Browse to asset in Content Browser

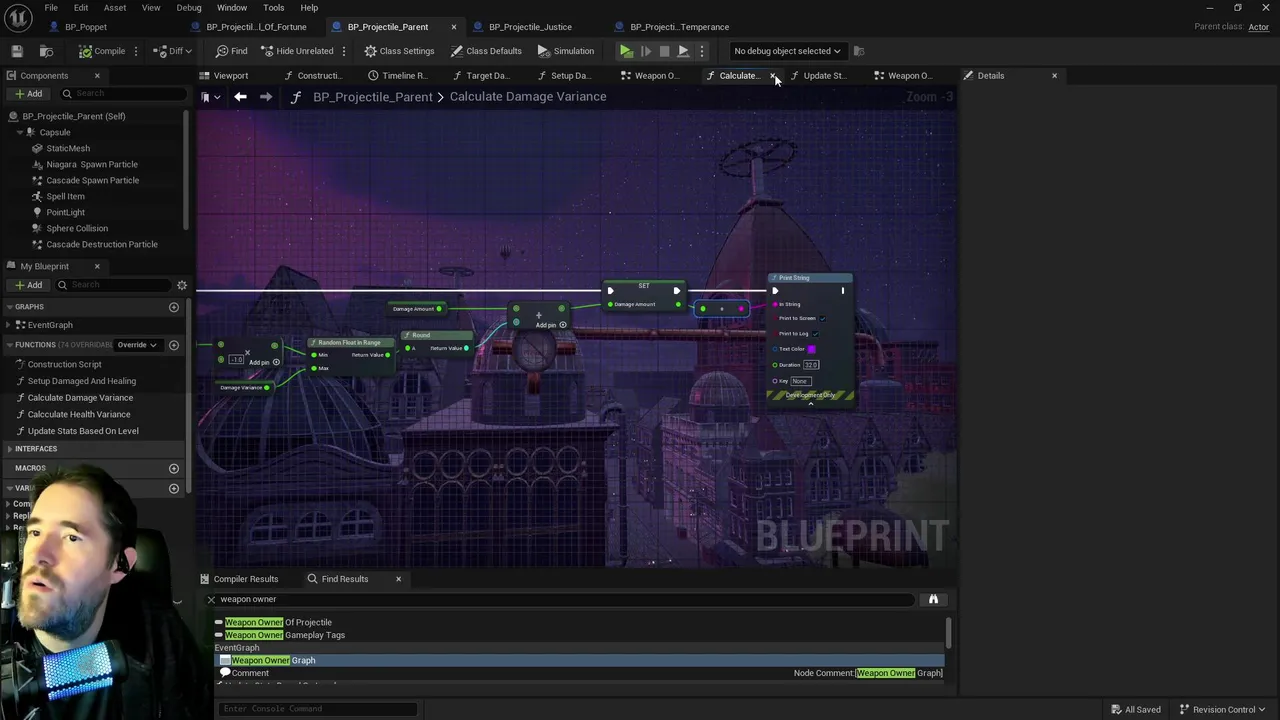pyautogui.click(x=46, y=51)
